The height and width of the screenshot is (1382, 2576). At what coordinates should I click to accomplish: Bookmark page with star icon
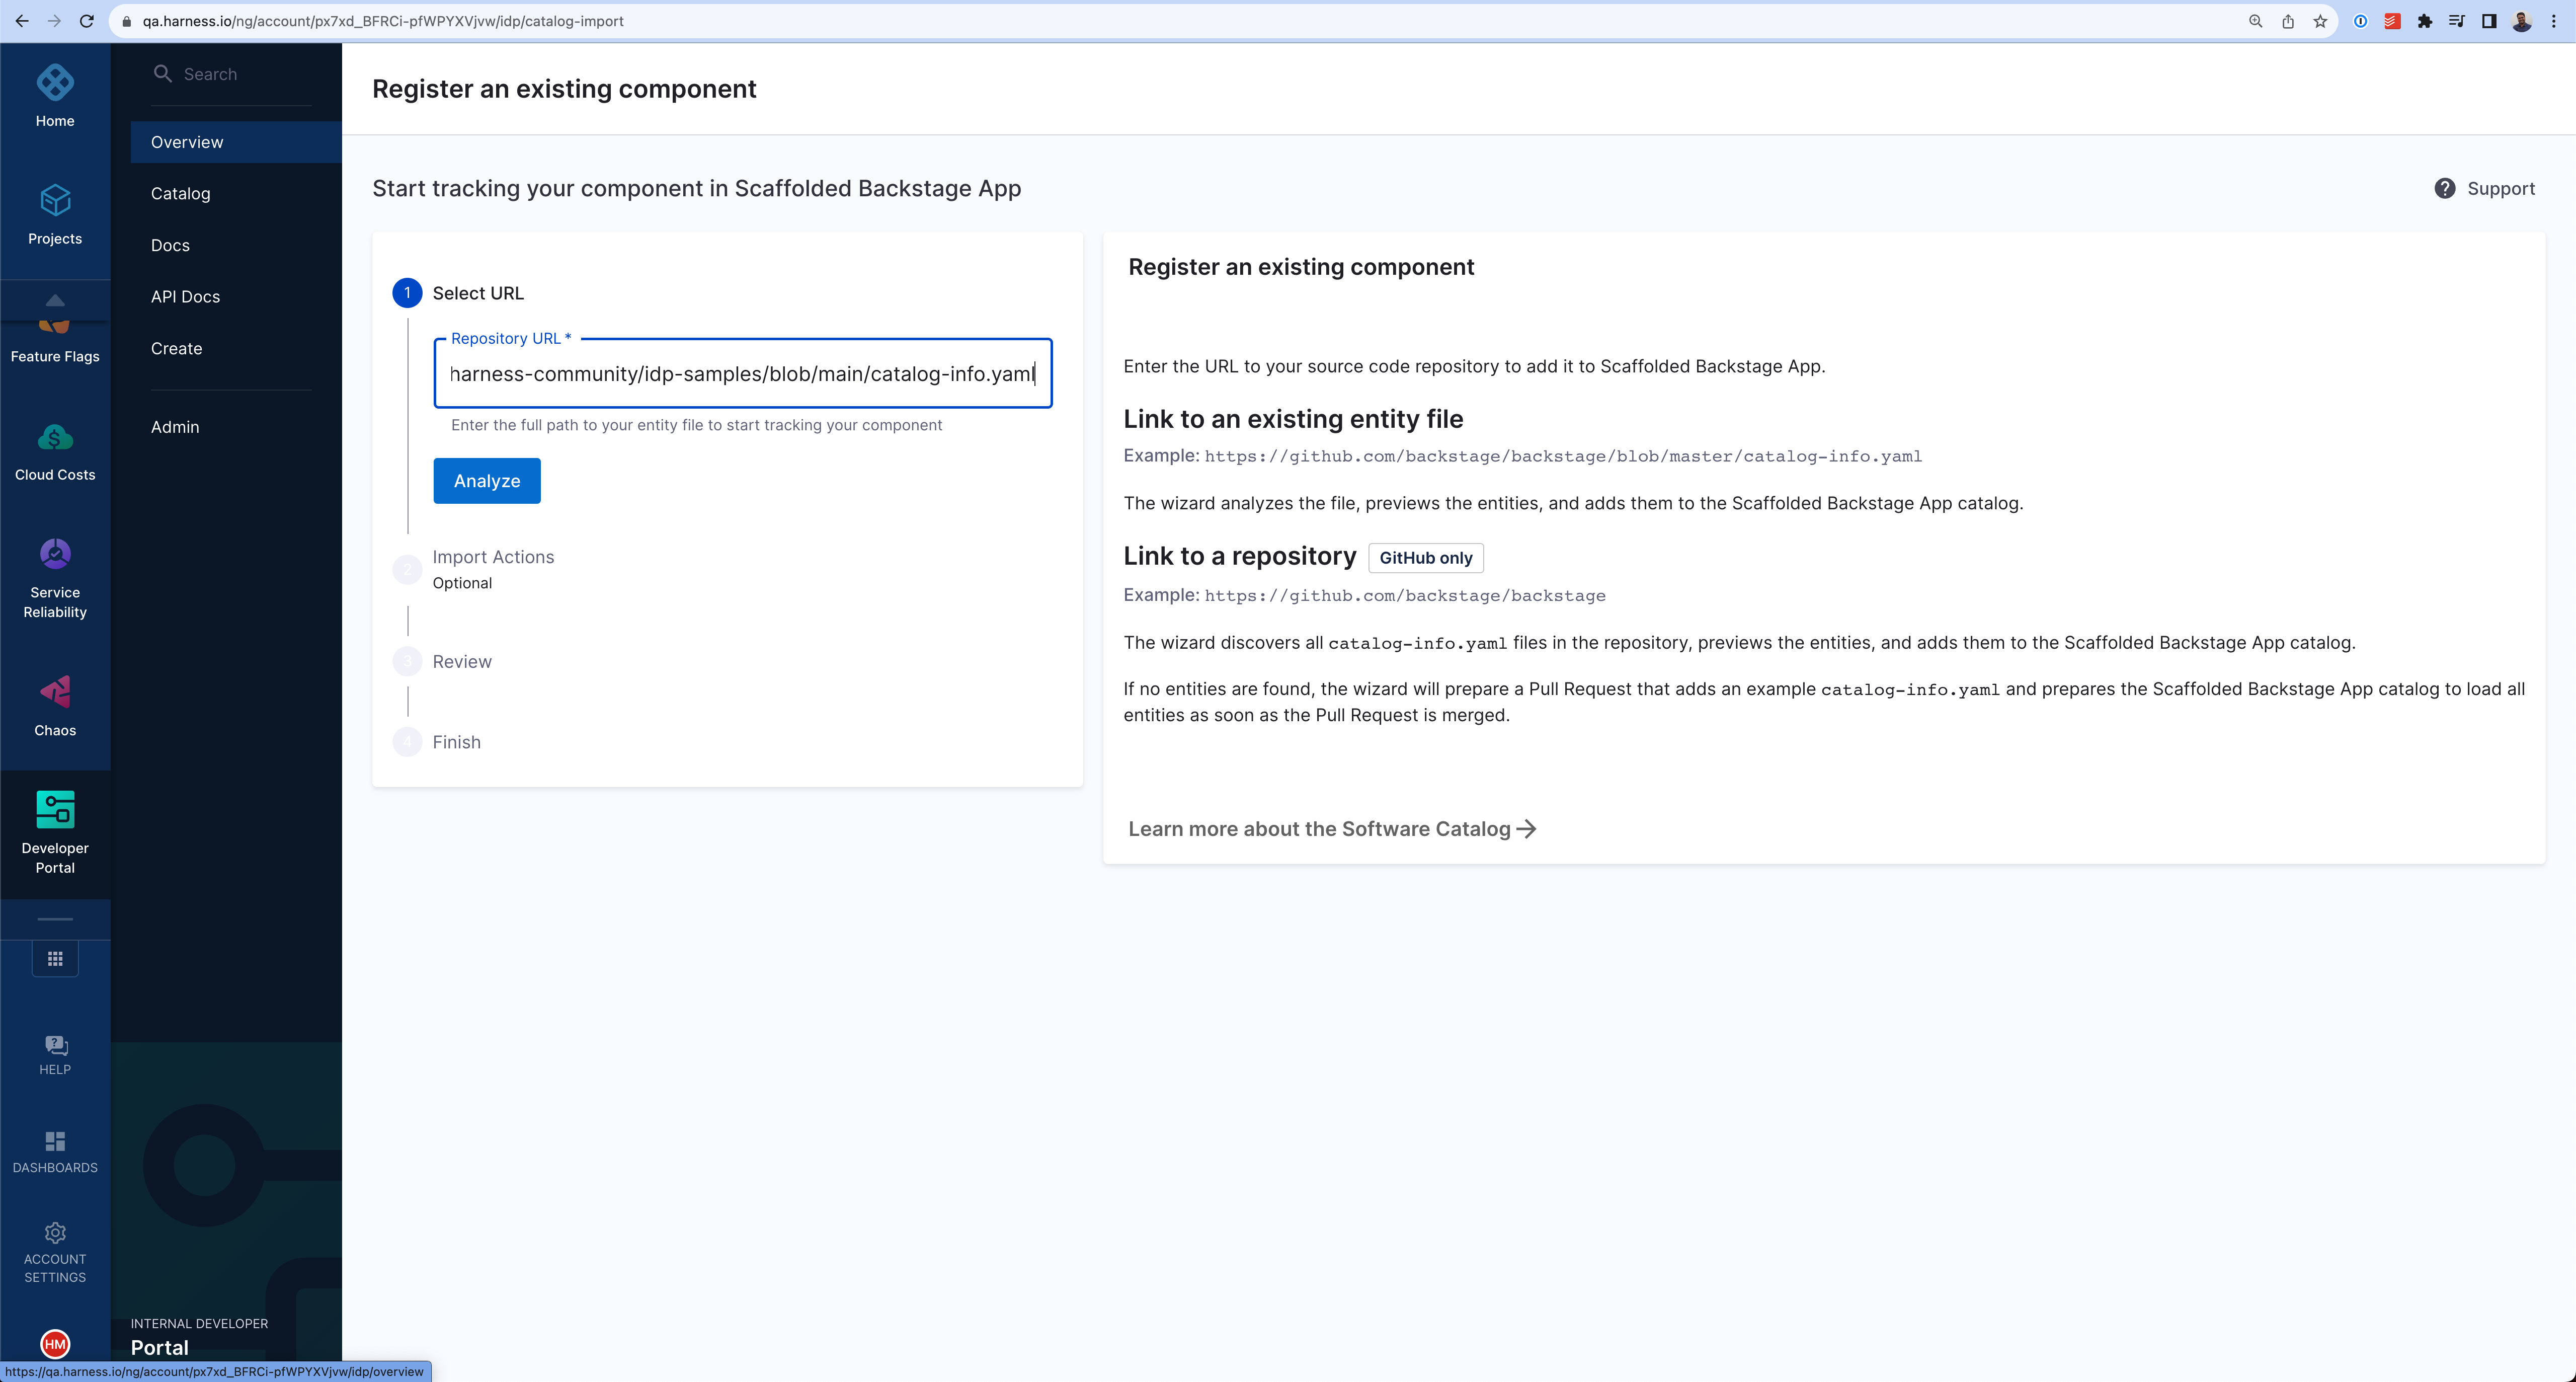point(2320,21)
